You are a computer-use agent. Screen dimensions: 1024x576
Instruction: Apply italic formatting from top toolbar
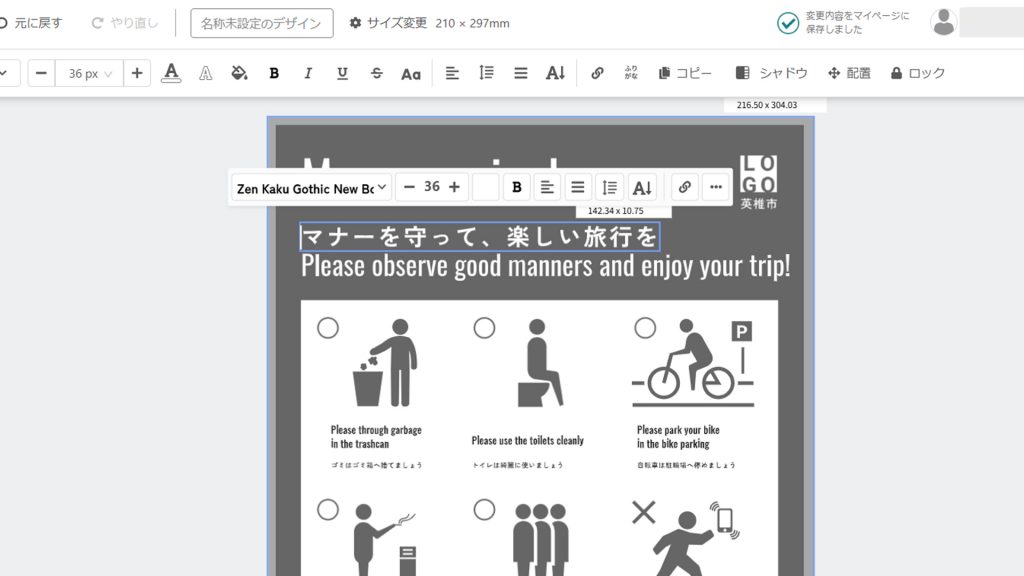(308, 73)
